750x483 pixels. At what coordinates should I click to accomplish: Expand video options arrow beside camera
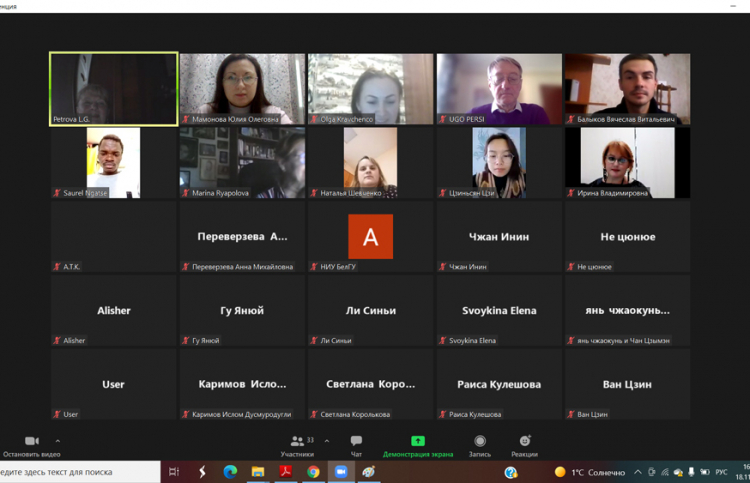58,441
